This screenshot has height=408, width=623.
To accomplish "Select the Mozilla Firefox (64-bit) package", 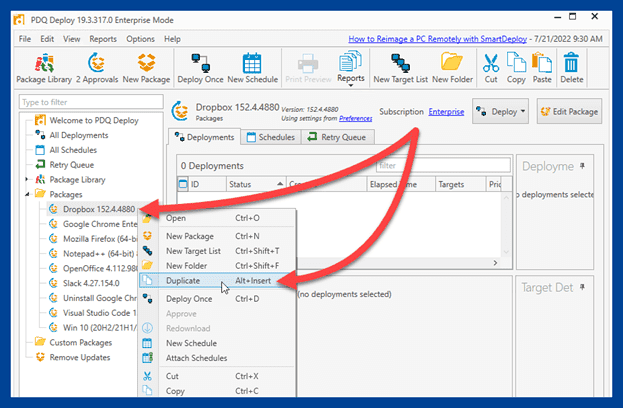I will point(93,239).
